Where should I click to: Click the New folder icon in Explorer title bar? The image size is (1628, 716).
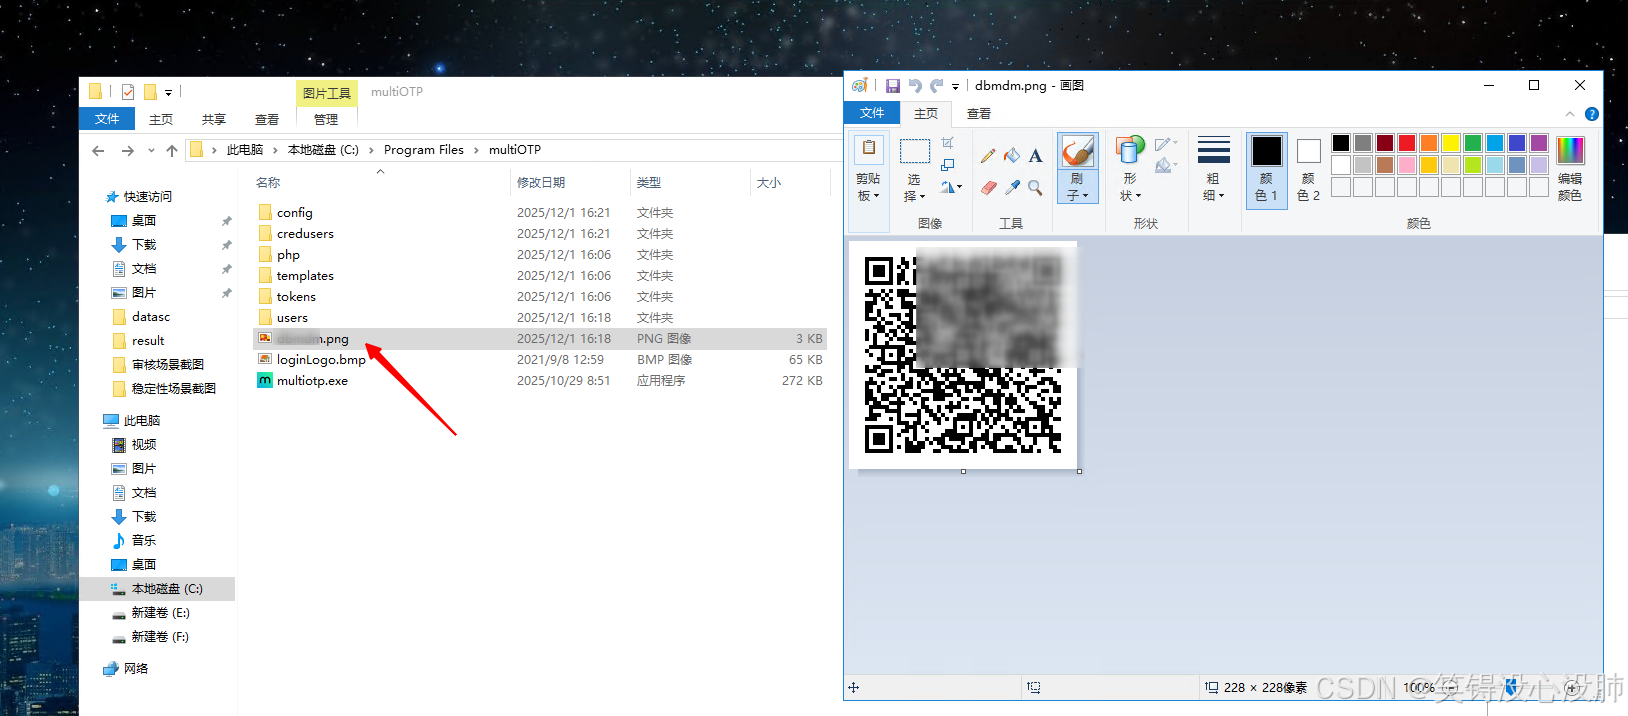tap(150, 92)
